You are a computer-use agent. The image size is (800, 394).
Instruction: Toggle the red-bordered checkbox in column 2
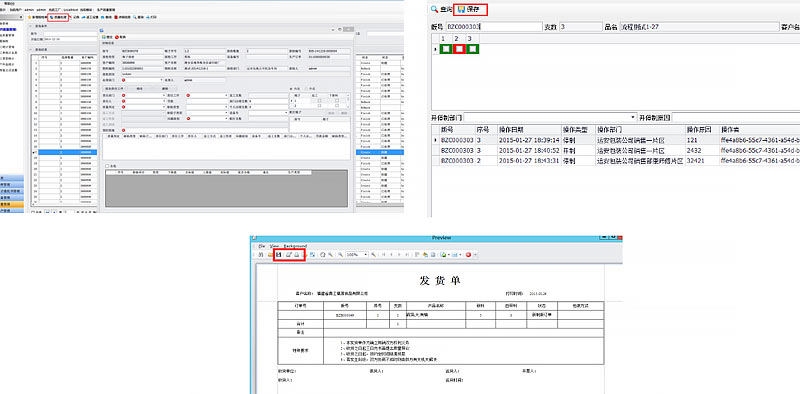point(459,49)
